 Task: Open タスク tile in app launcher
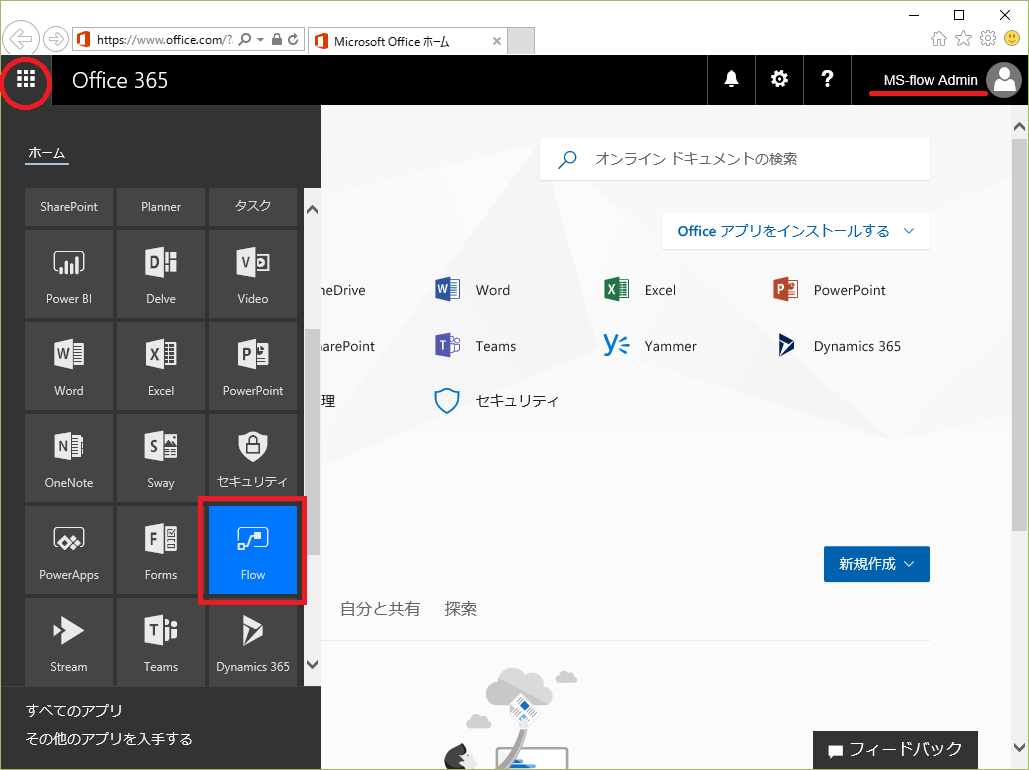253,207
